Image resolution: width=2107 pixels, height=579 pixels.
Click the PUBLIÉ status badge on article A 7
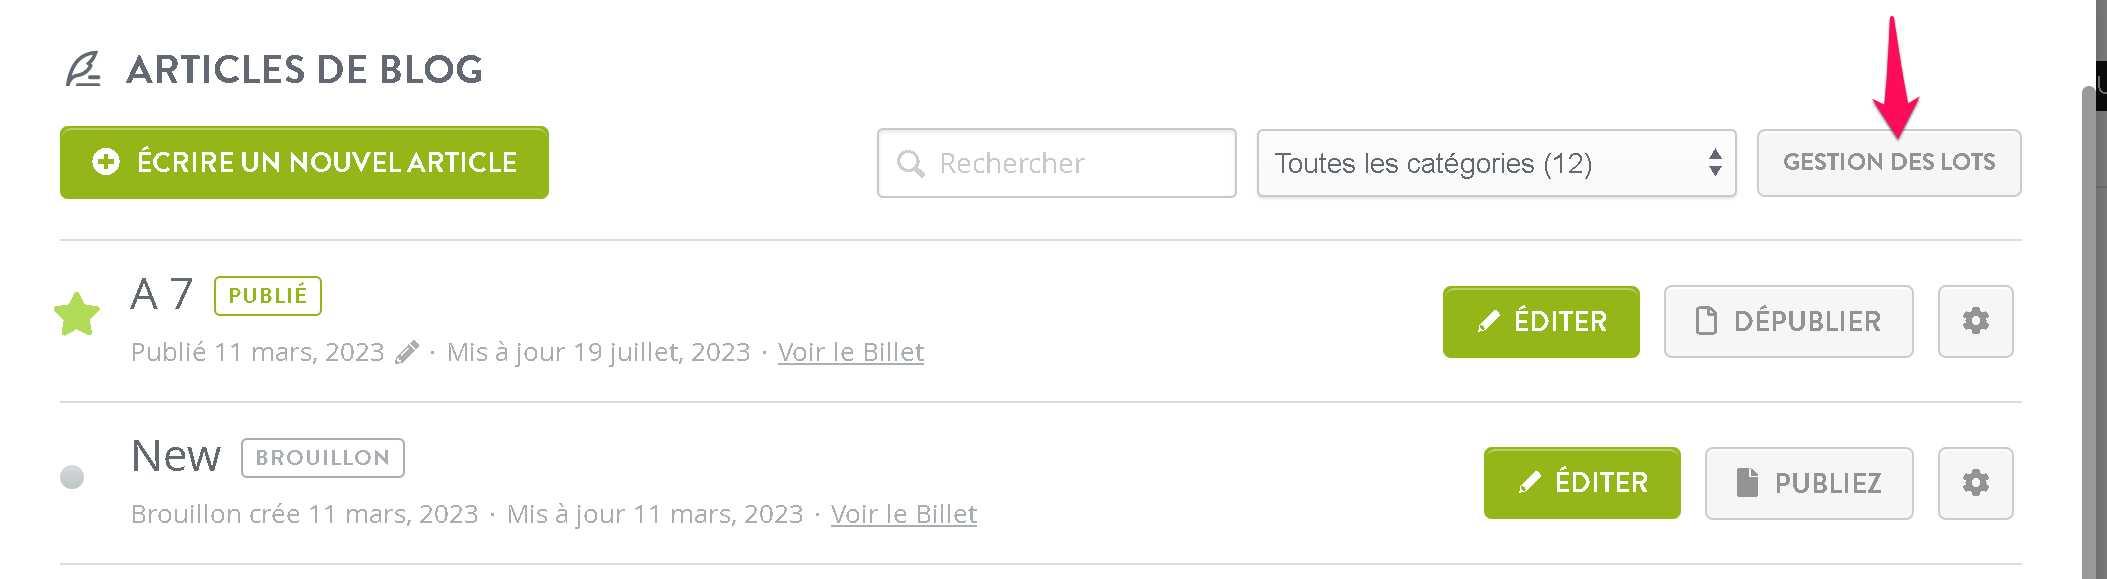[x=268, y=296]
